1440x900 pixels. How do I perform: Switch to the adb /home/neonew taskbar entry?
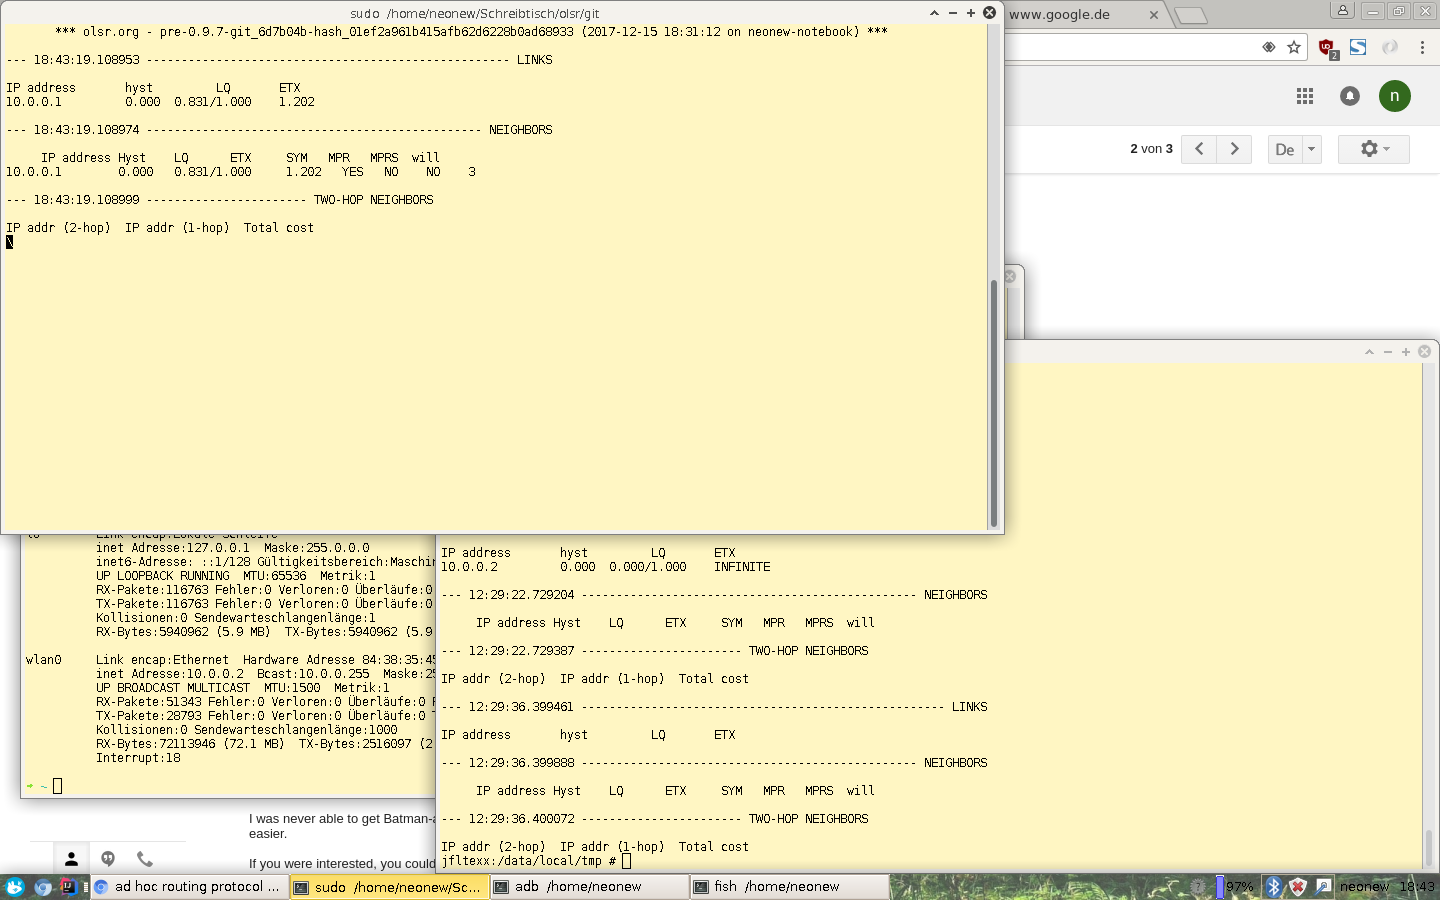click(x=589, y=887)
